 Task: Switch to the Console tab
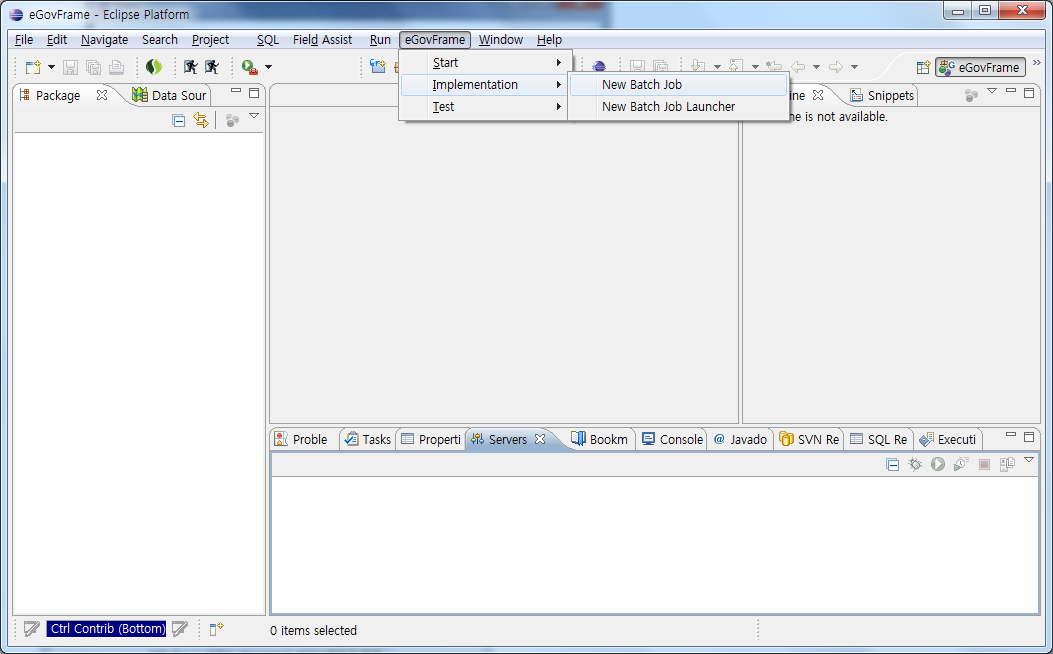point(672,439)
